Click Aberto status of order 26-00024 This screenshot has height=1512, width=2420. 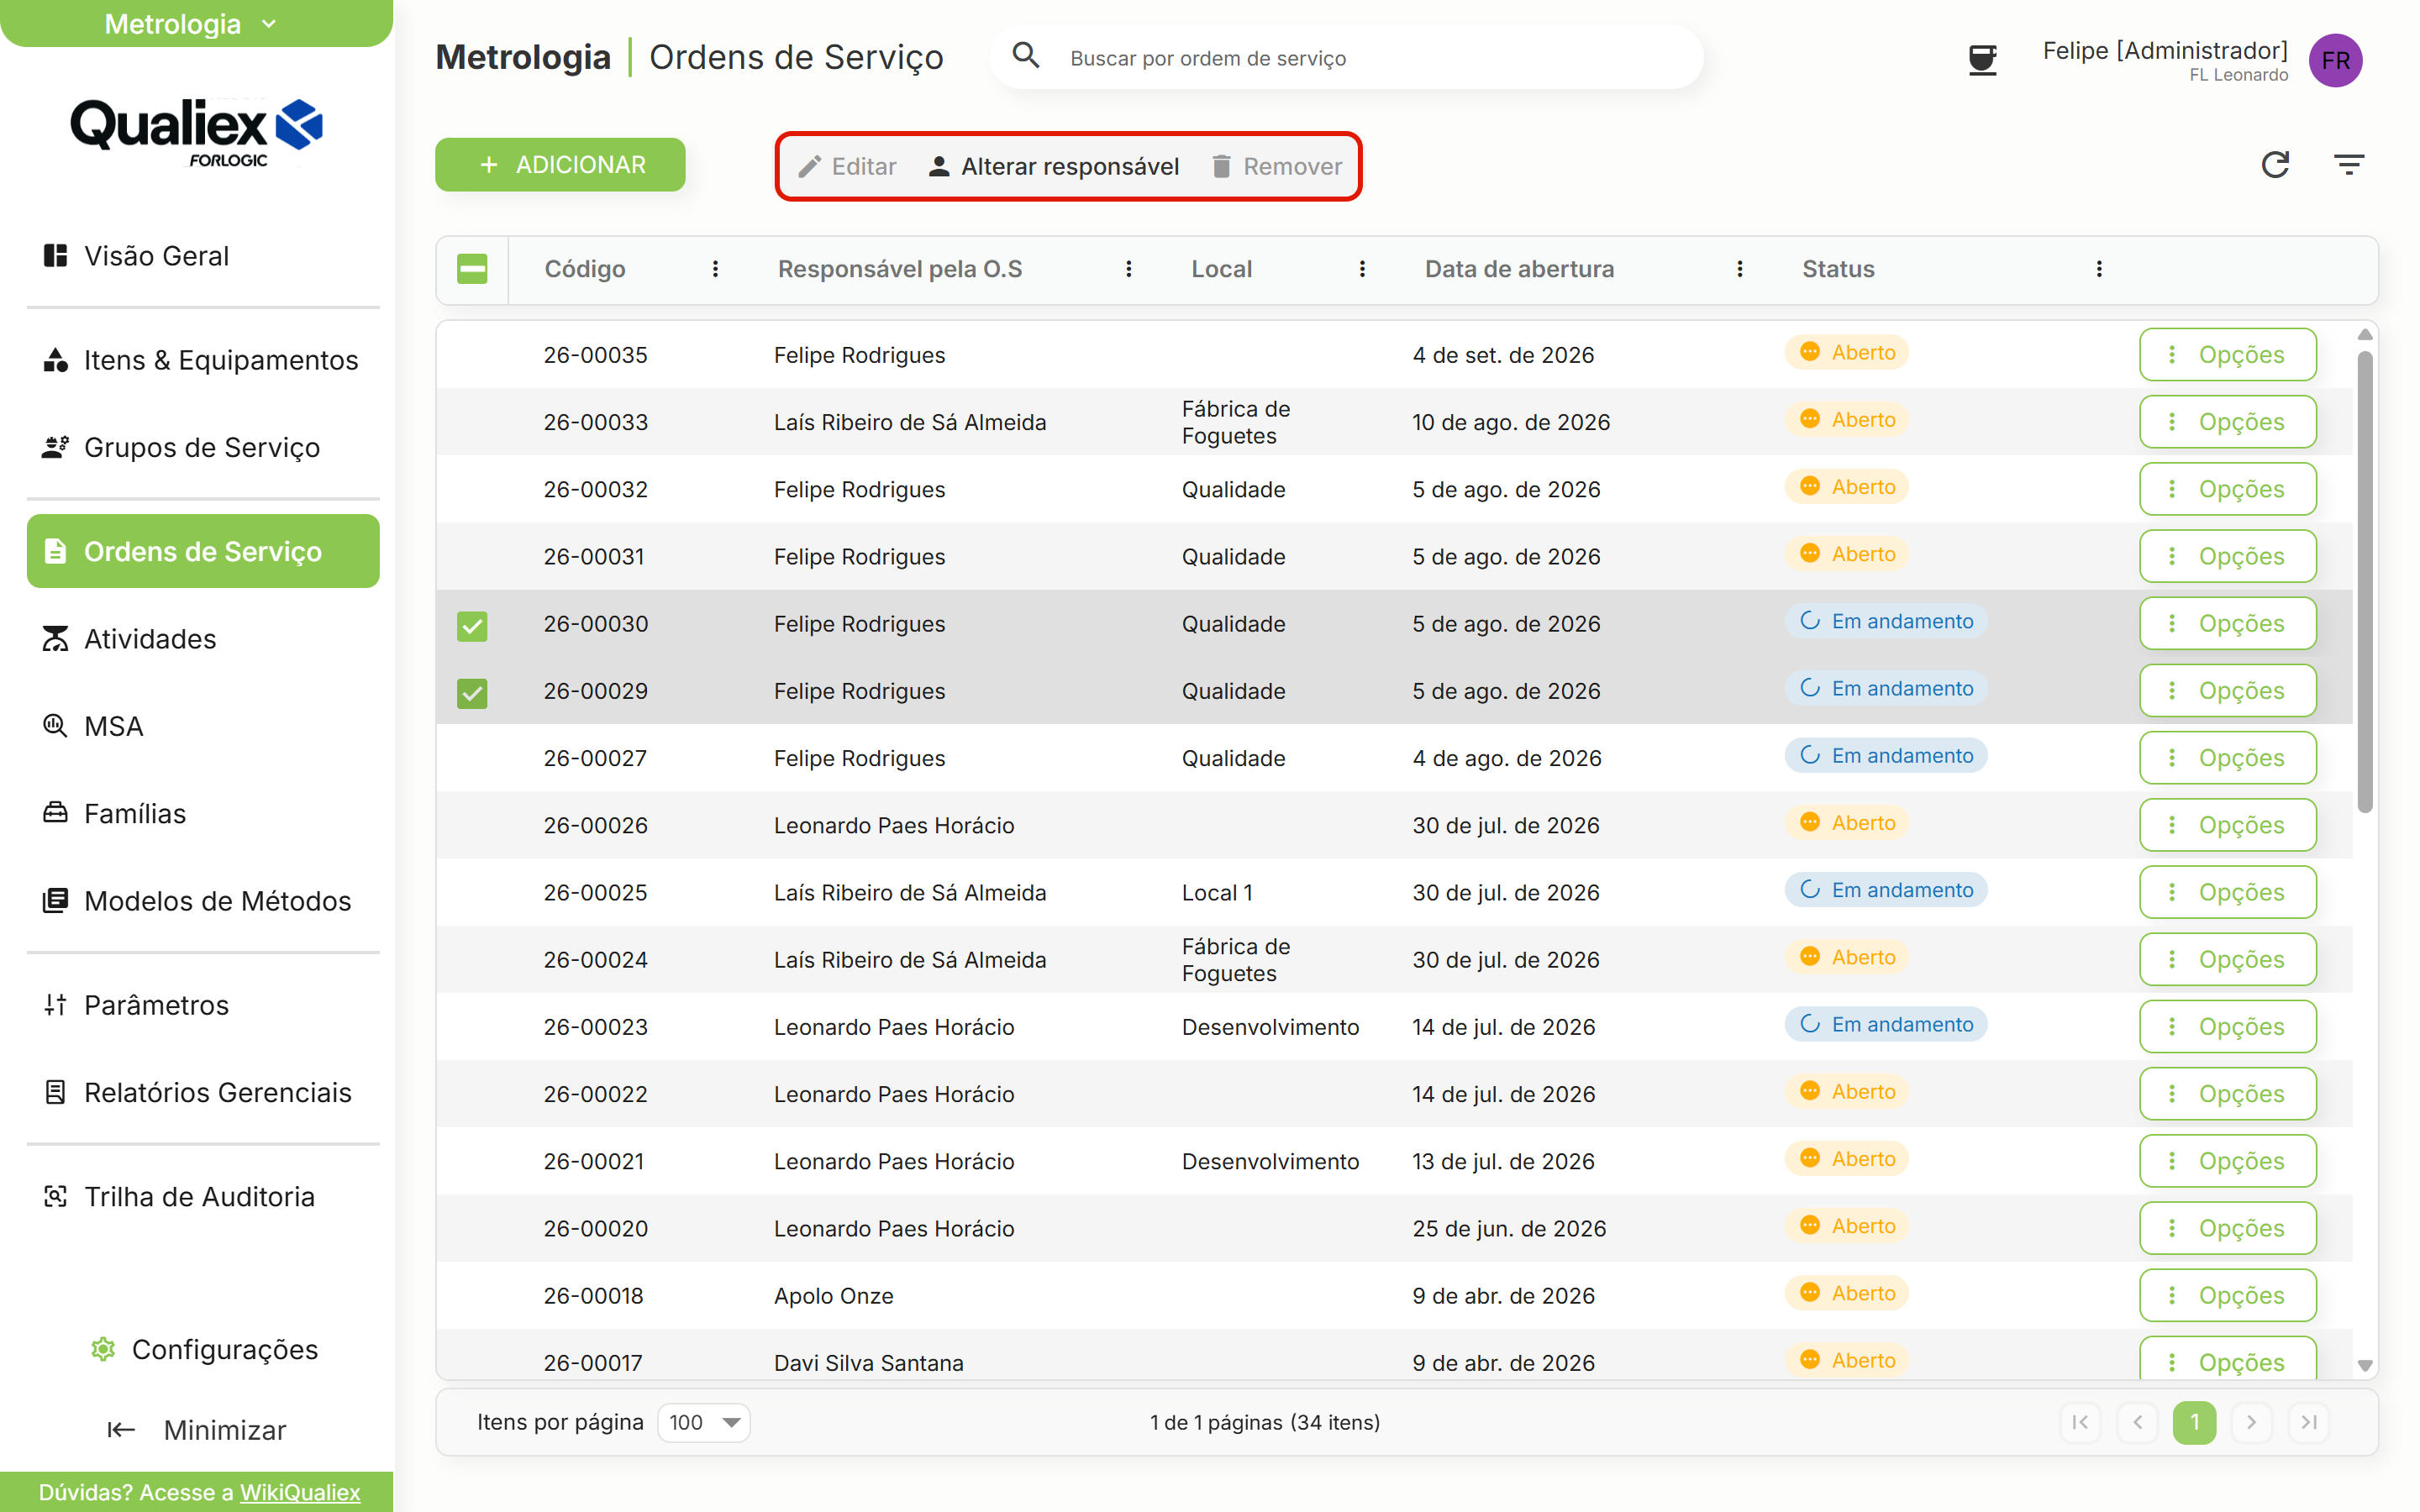(x=1846, y=957)
